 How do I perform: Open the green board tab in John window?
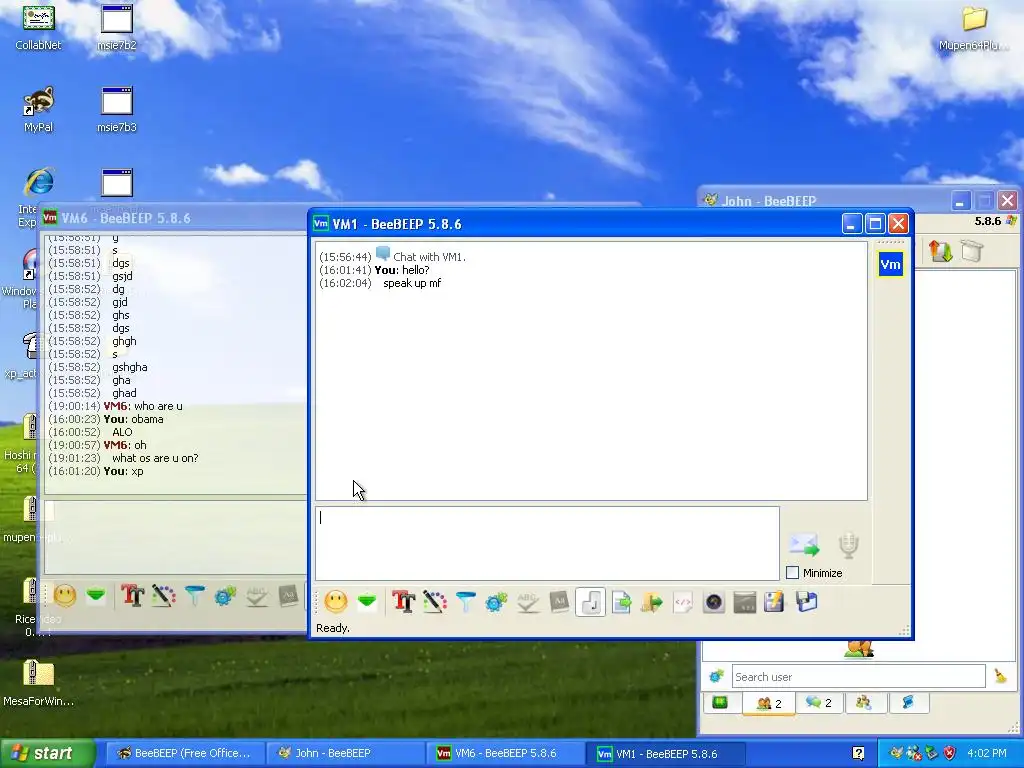(x=720, y=703)
